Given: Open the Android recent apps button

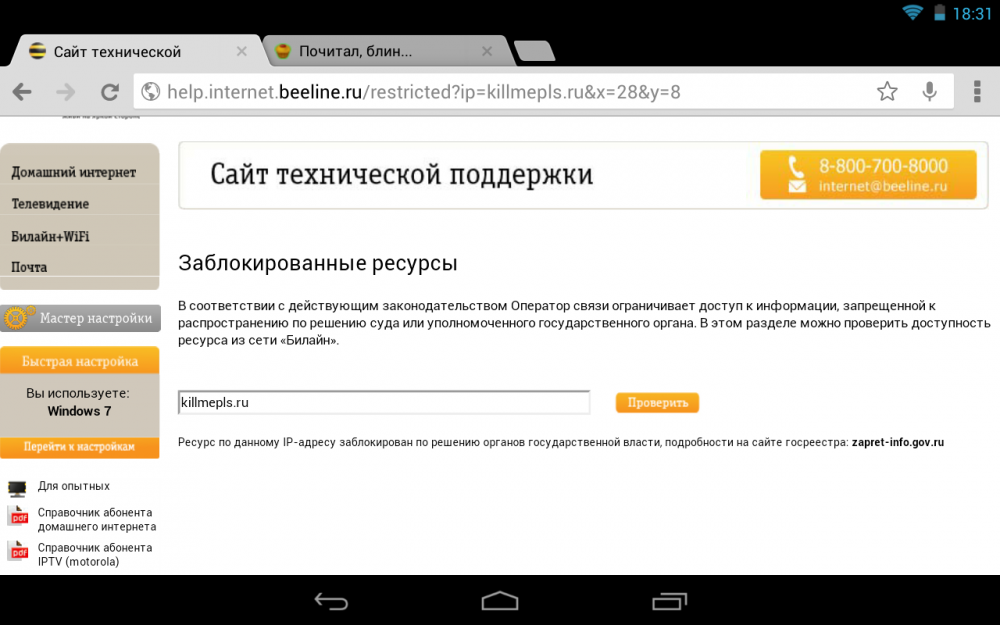Looking at the screenshot, I should 670,601.
